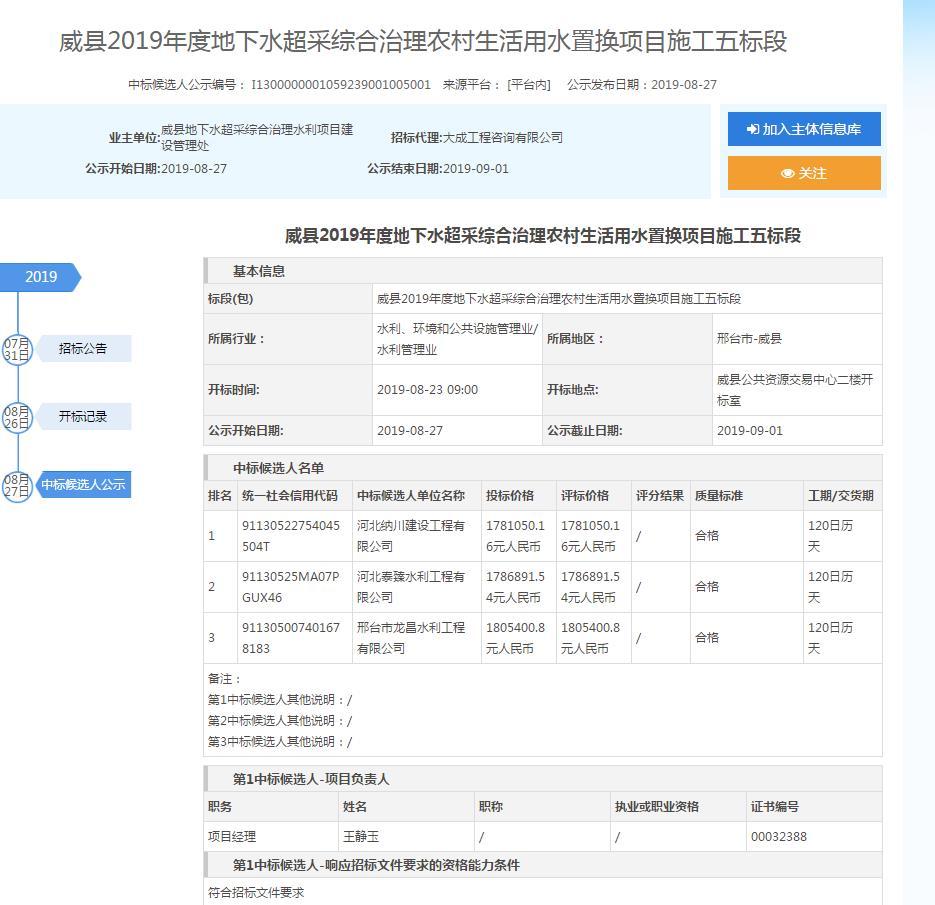Select the 08月27日 timeline date circle
The image size is (935, 905).
(x=17, y=485)
